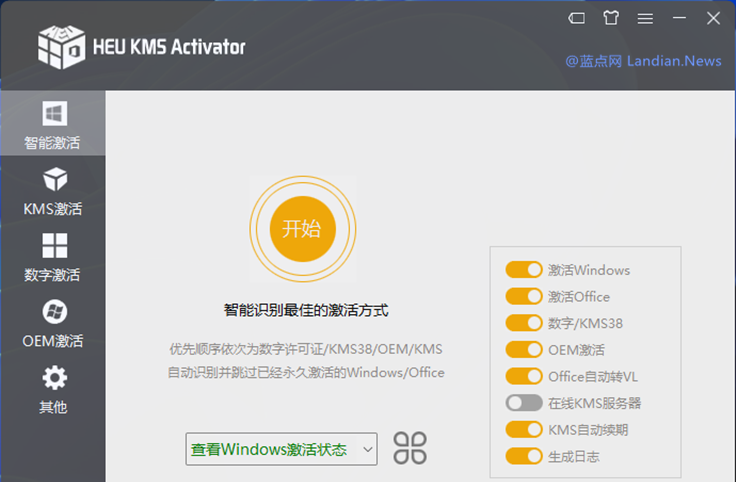
Task: Click the skin shirt icon in title bar
Action: (611, 18)
